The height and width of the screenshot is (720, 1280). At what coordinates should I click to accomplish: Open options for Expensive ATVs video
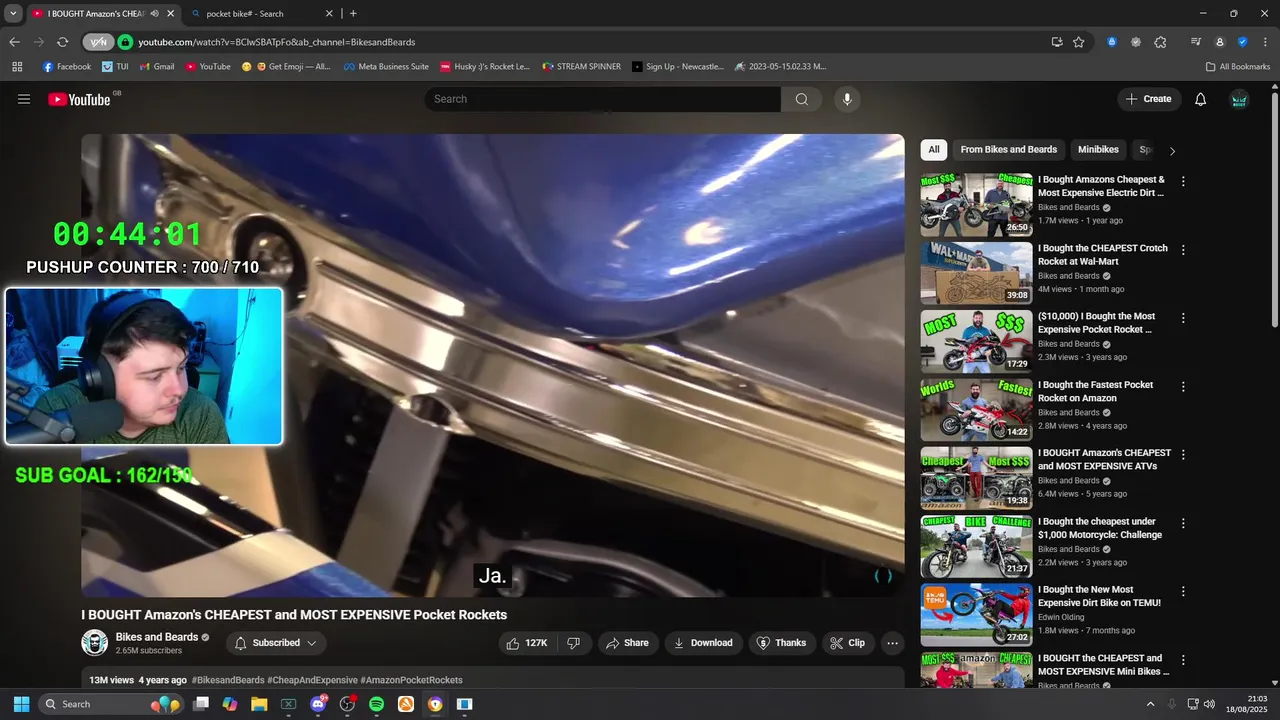(x=1183, y=455)
